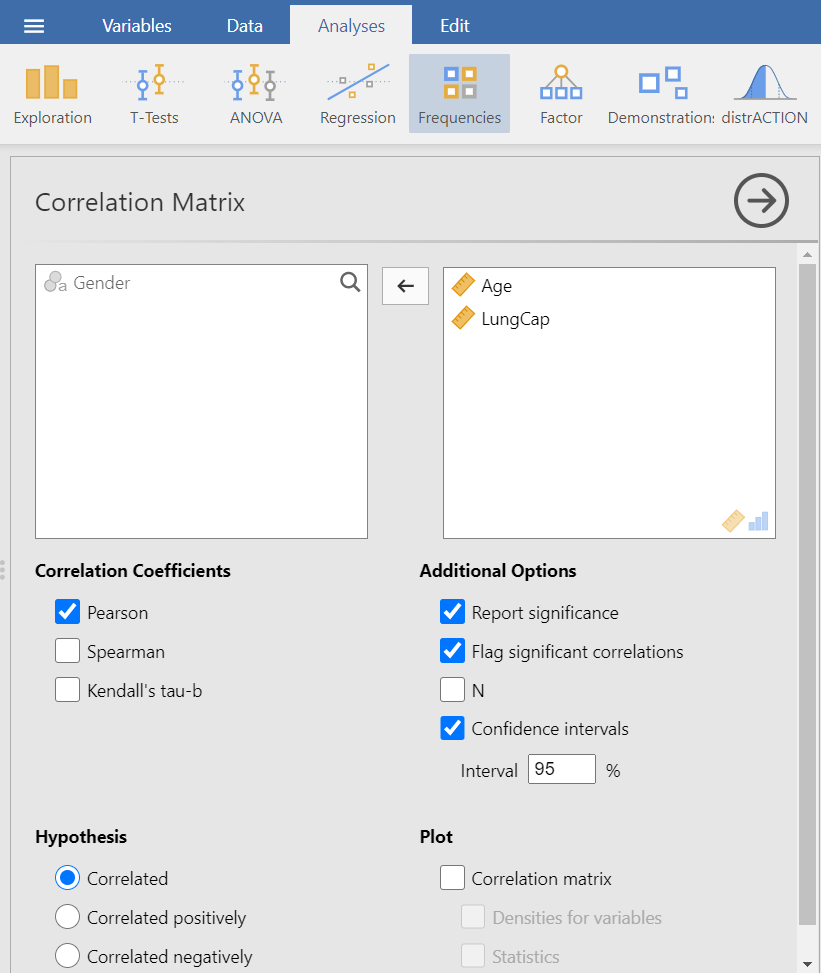Image resolution: width=821 pixels, height=973 pixels.
Task: Enable the Kendall's tau-b checkbox
Action: [68, 689]
